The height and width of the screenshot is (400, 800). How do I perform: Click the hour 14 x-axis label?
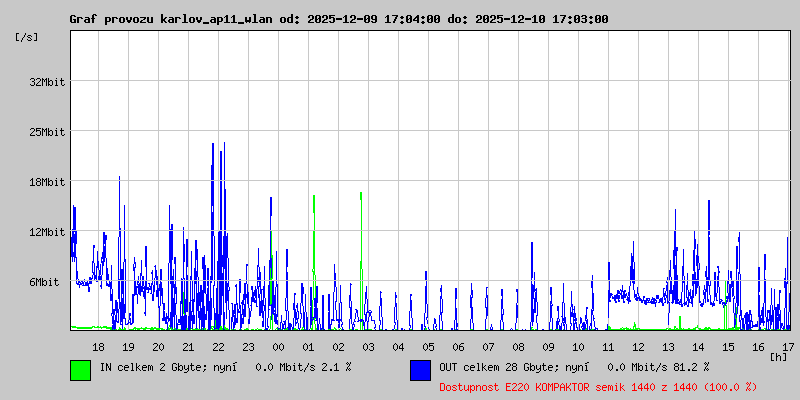coord(698,347)
